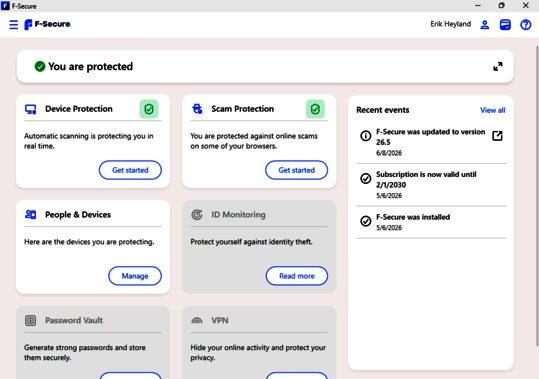Click the People & Devices icon
The width and height of the screenshot is (539, 379).
point(31,215)
